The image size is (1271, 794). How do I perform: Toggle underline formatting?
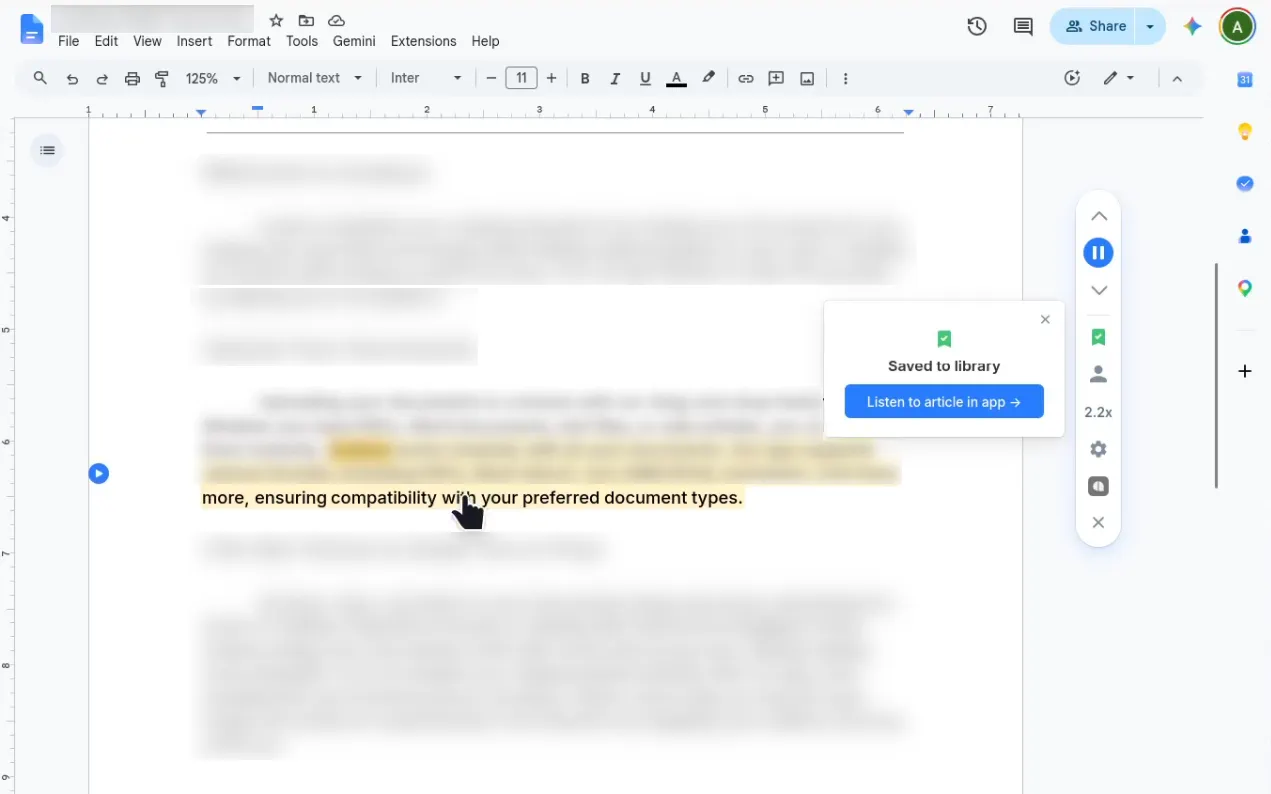645,78
